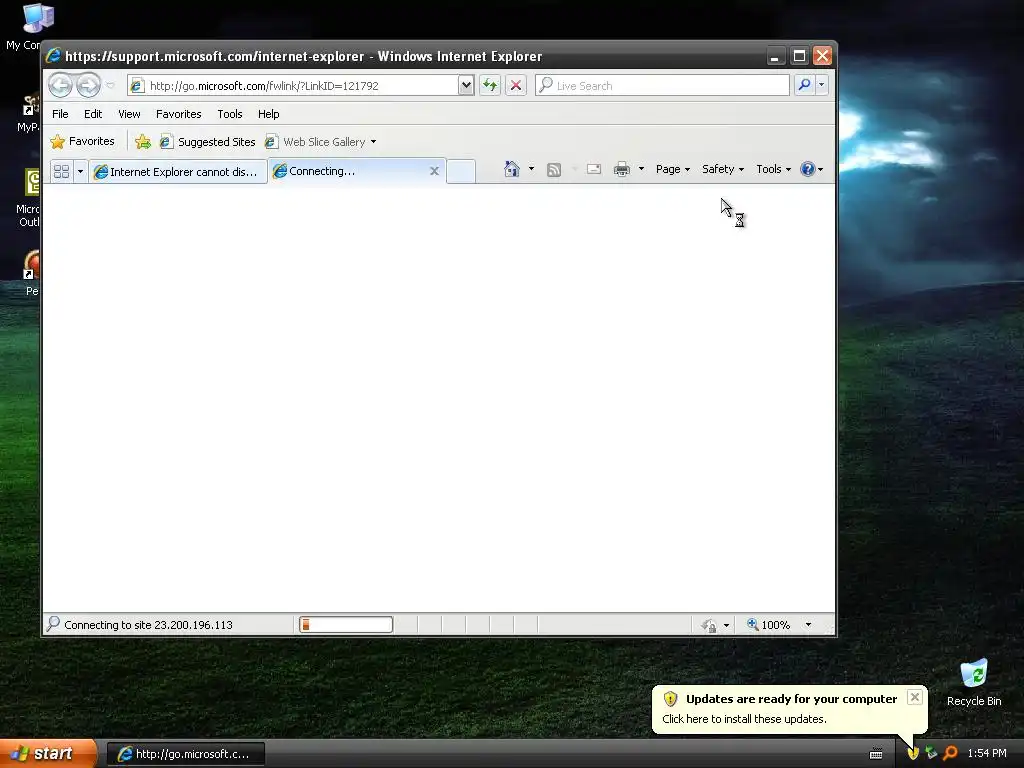
Task: Click the Start button
Action: point(47,754)
